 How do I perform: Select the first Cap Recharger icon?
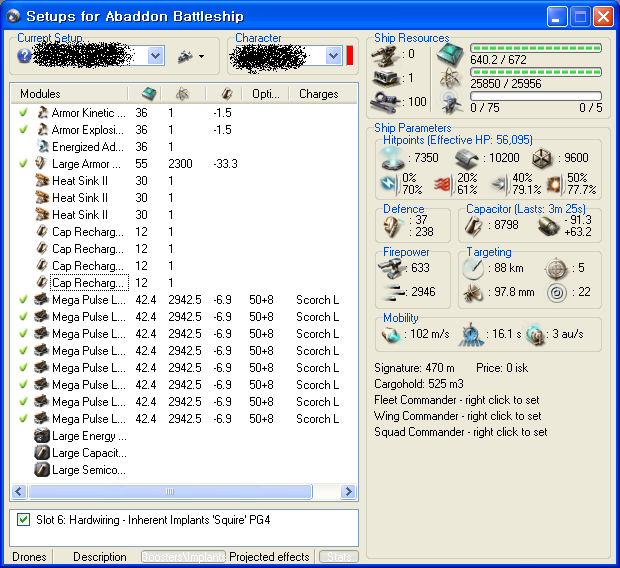(42, 231)
